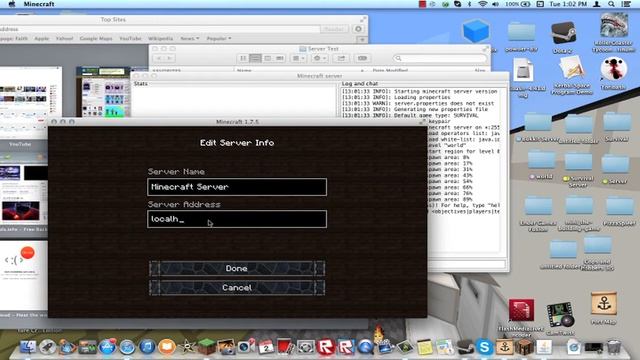Viewport: 640px width, 360px height.
Task: Open the Trash in the Dock
Action: [613, 347]
